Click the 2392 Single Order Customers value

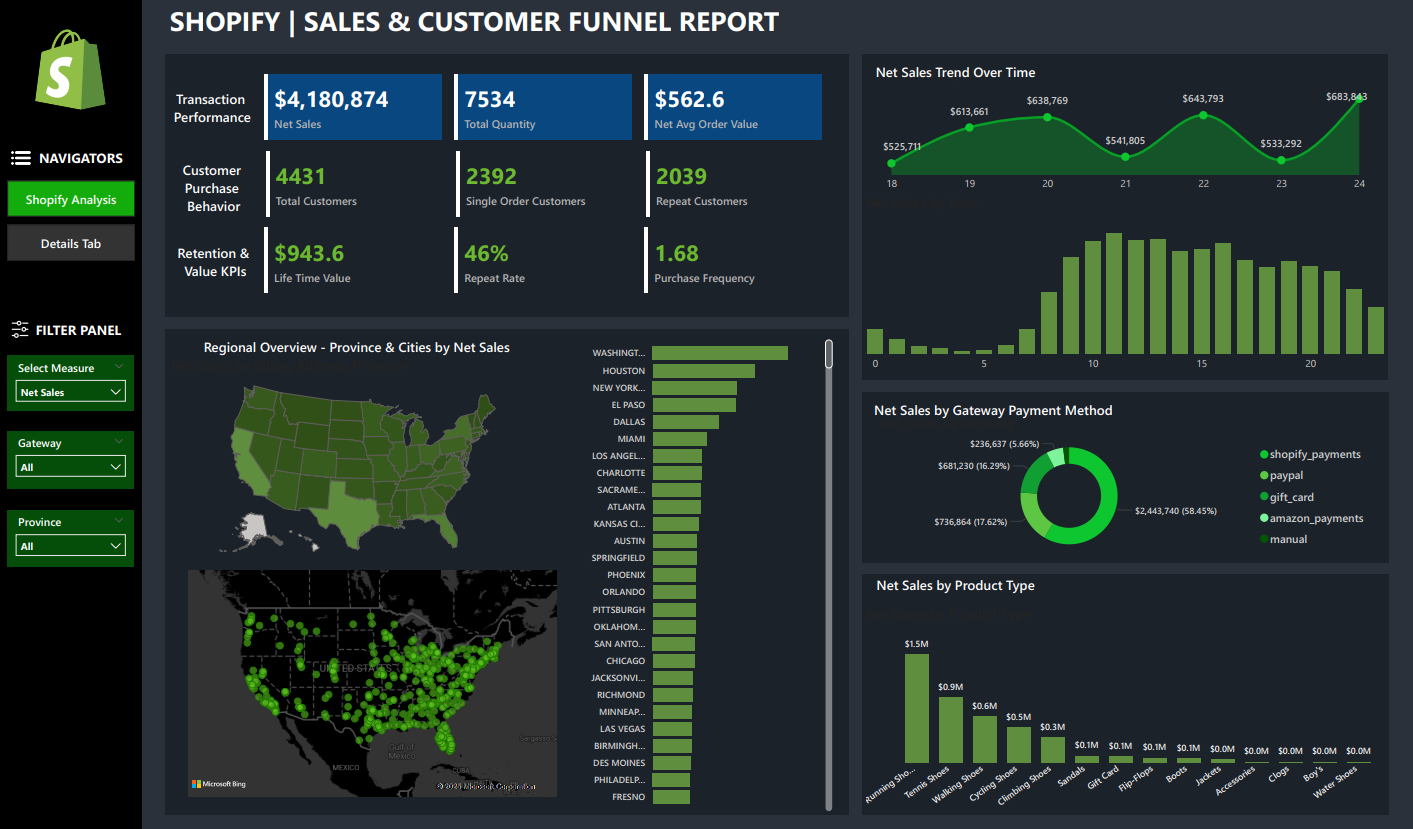tap(491, 176)
